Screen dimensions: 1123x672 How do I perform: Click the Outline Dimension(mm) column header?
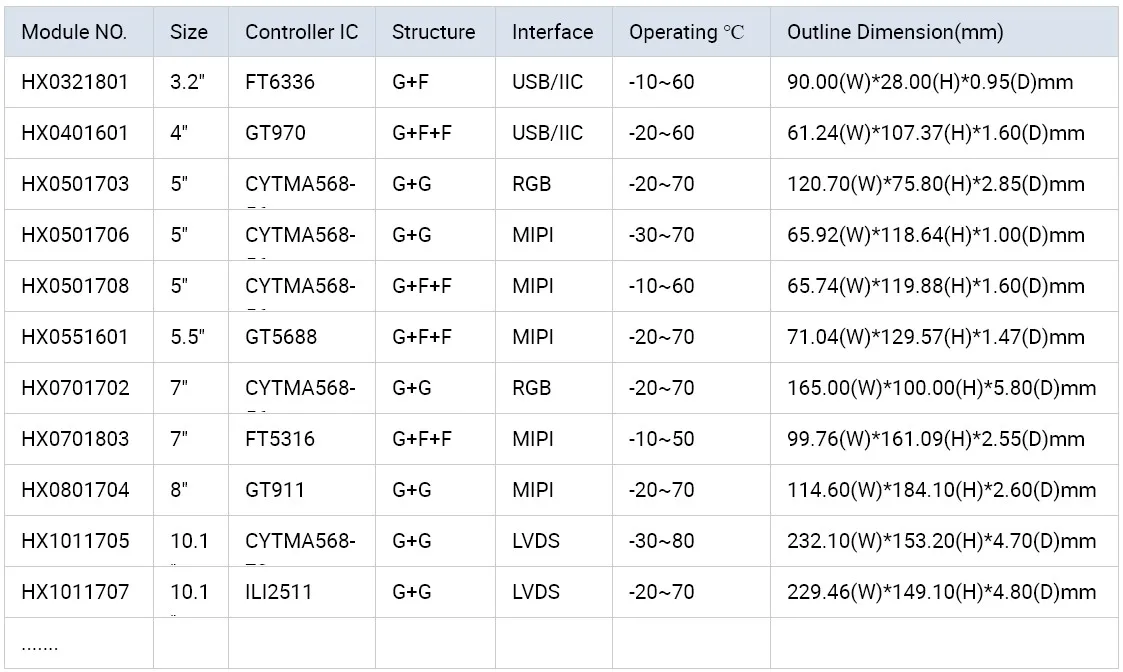pos(895,32)
